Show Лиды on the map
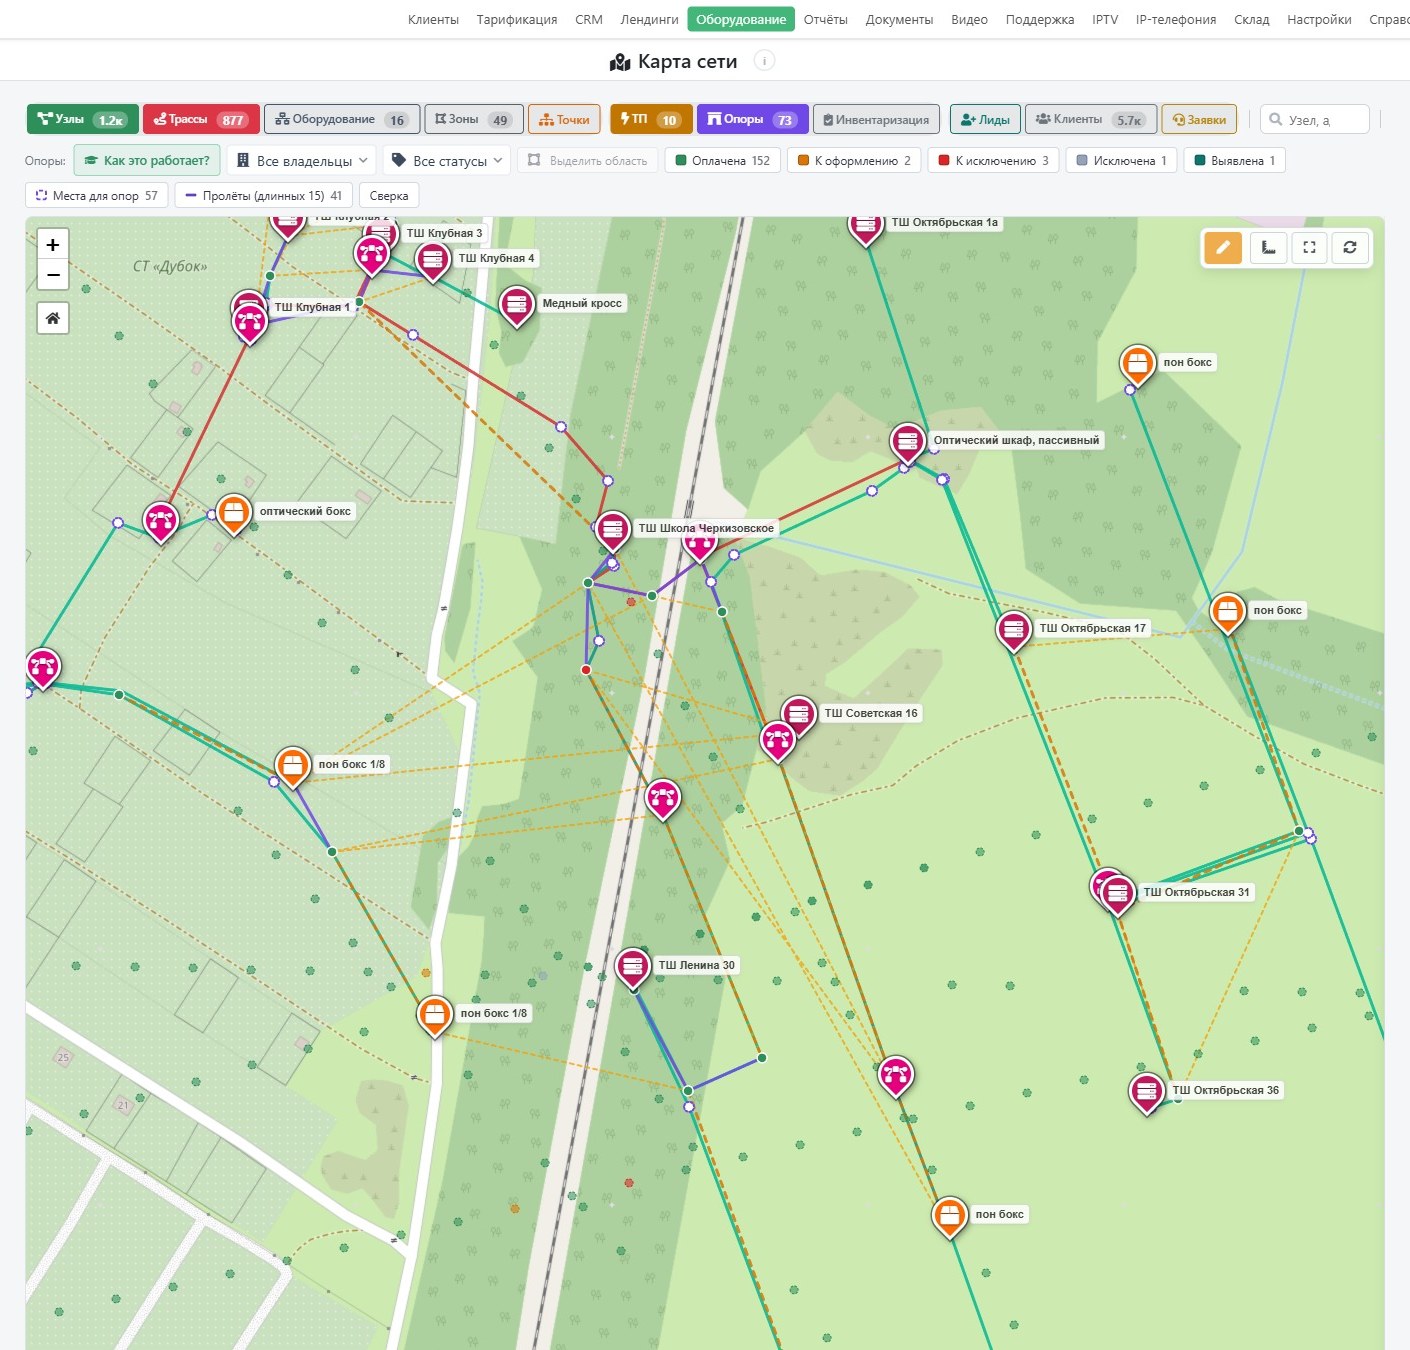Image resolution: width=1410 pixels, height=1350 pixels. point(985,119)
